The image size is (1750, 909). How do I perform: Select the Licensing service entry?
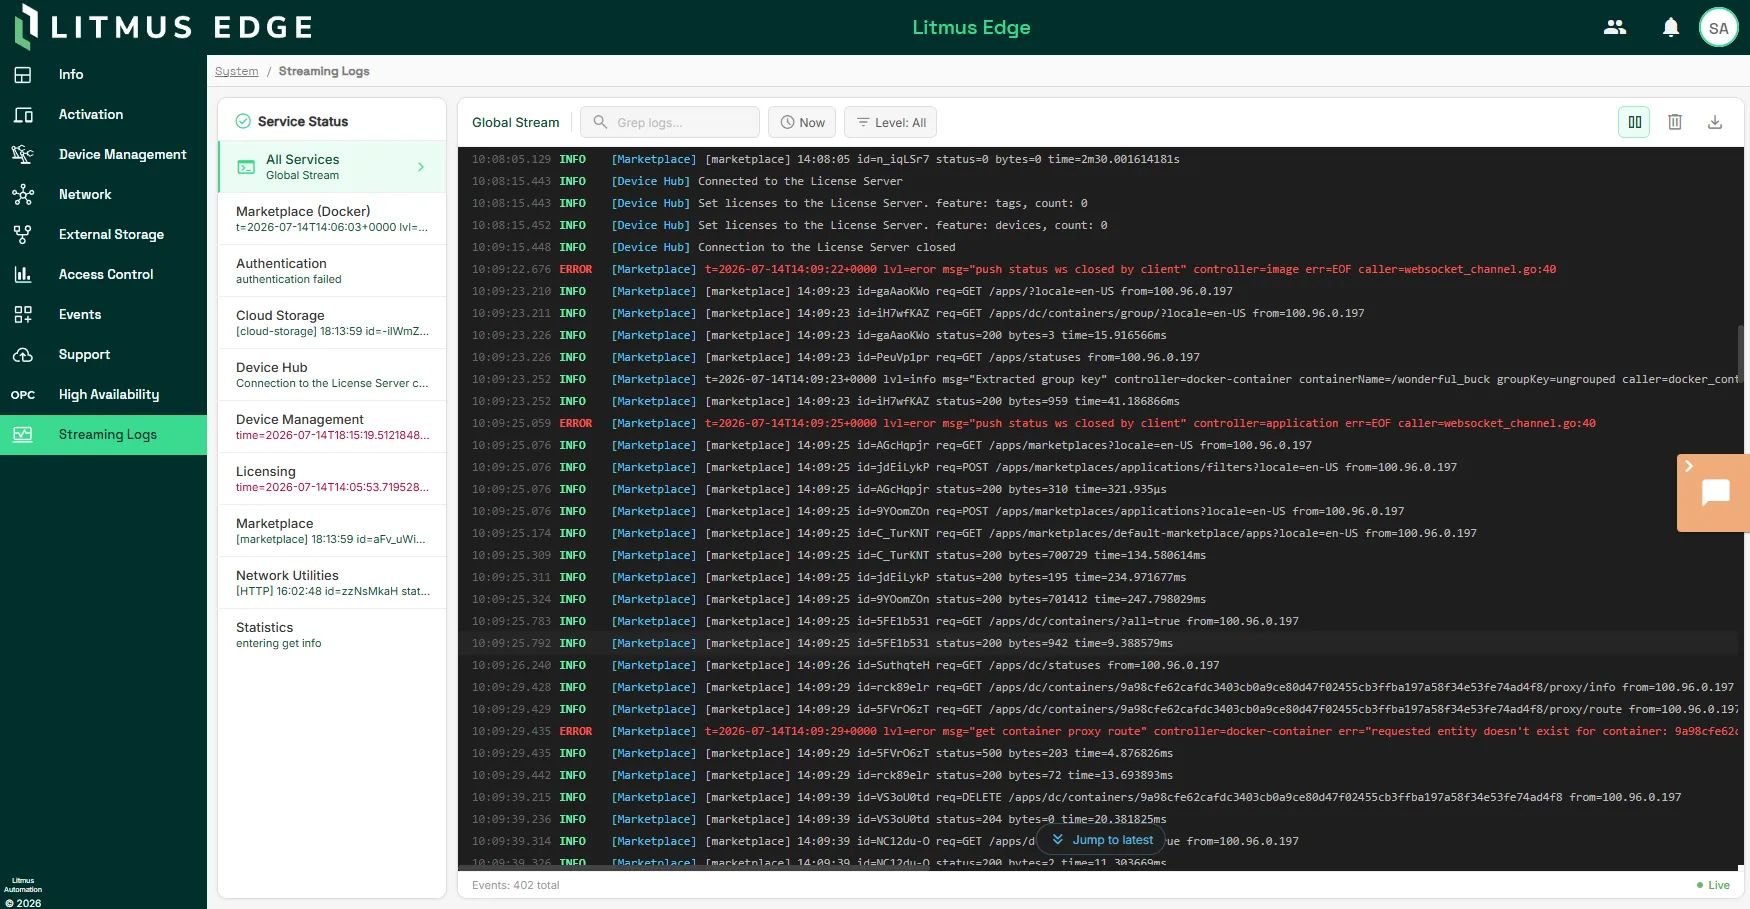332,479
